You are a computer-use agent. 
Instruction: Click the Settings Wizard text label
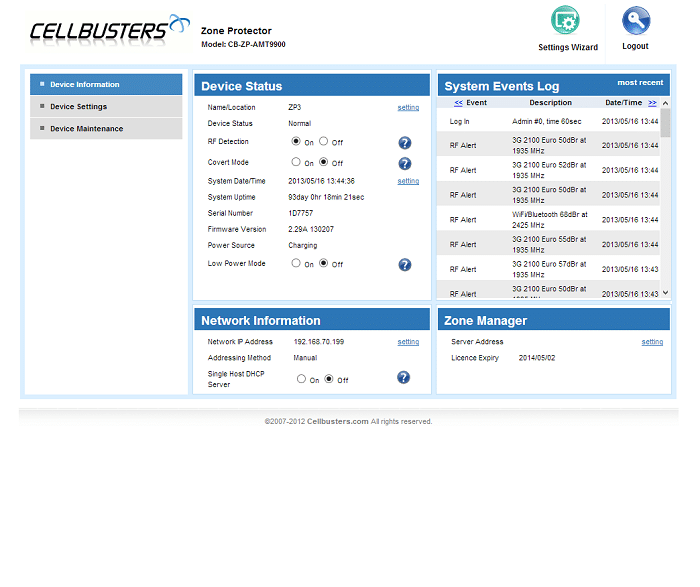[x=568, y=47]
